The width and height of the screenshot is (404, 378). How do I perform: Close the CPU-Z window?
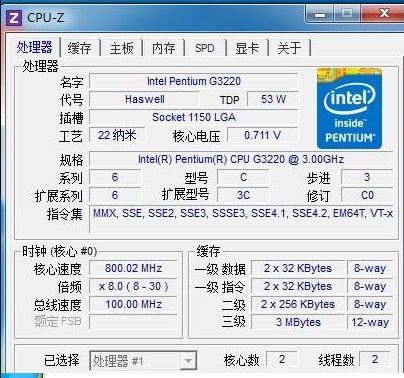pos(384,14)
